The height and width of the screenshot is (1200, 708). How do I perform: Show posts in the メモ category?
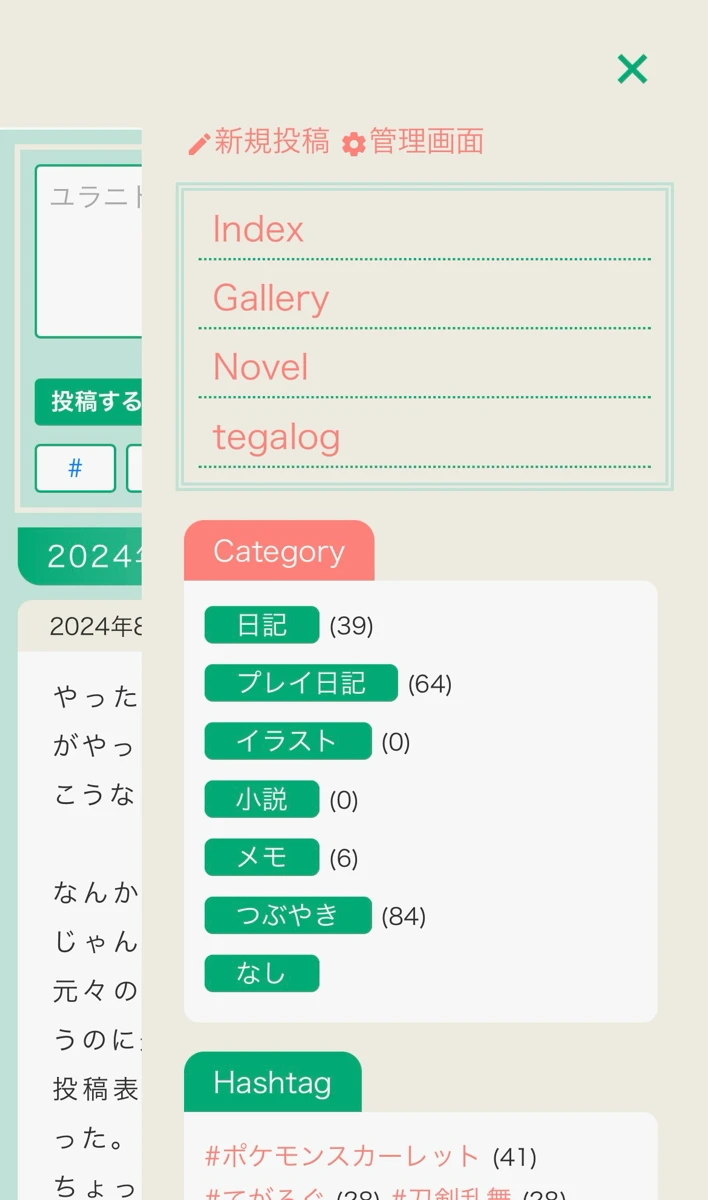pos(260,857)
